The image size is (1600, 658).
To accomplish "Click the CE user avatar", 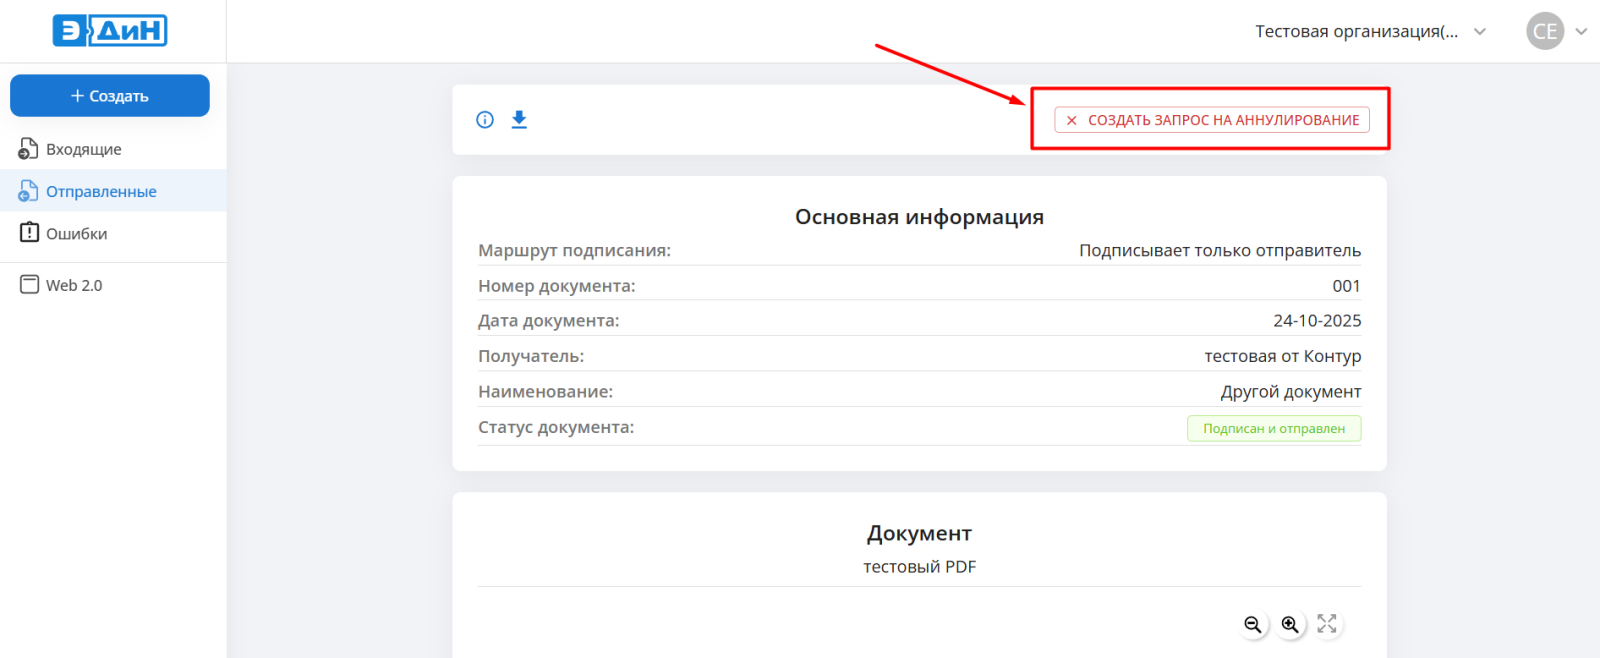I will (x=1544, y=31).
